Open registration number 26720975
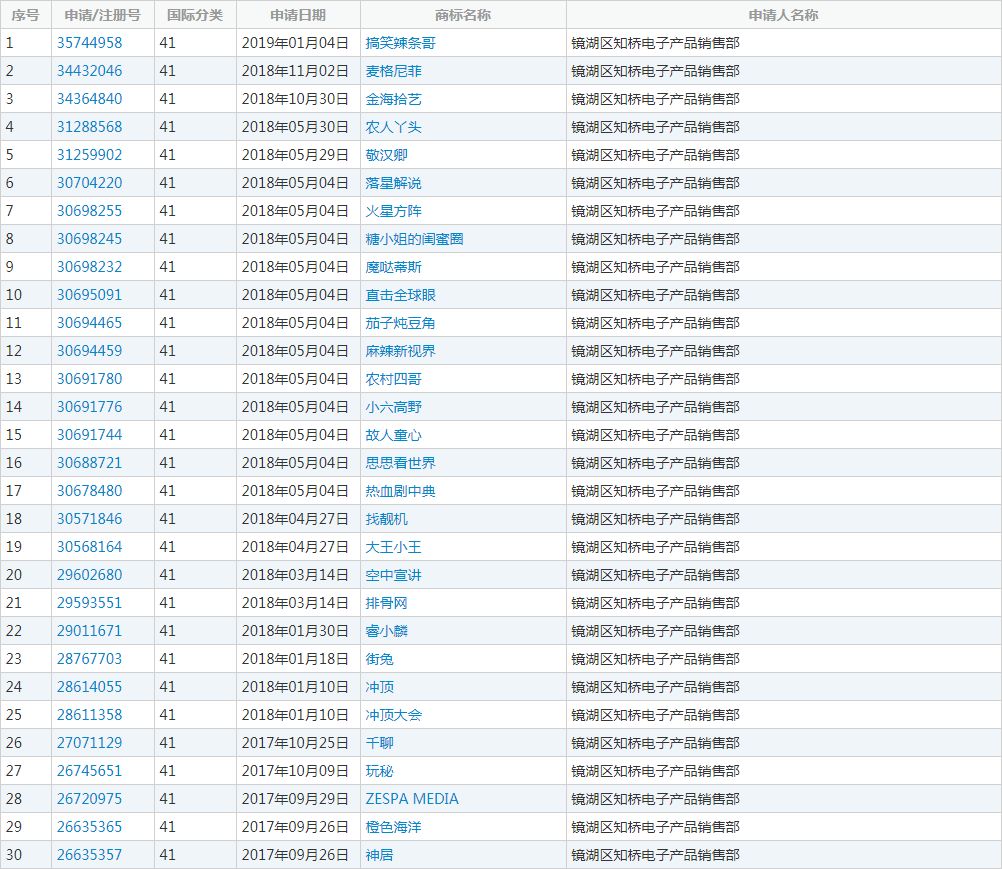The width and height of the screenshot is (1002, 869). [89, 799]
